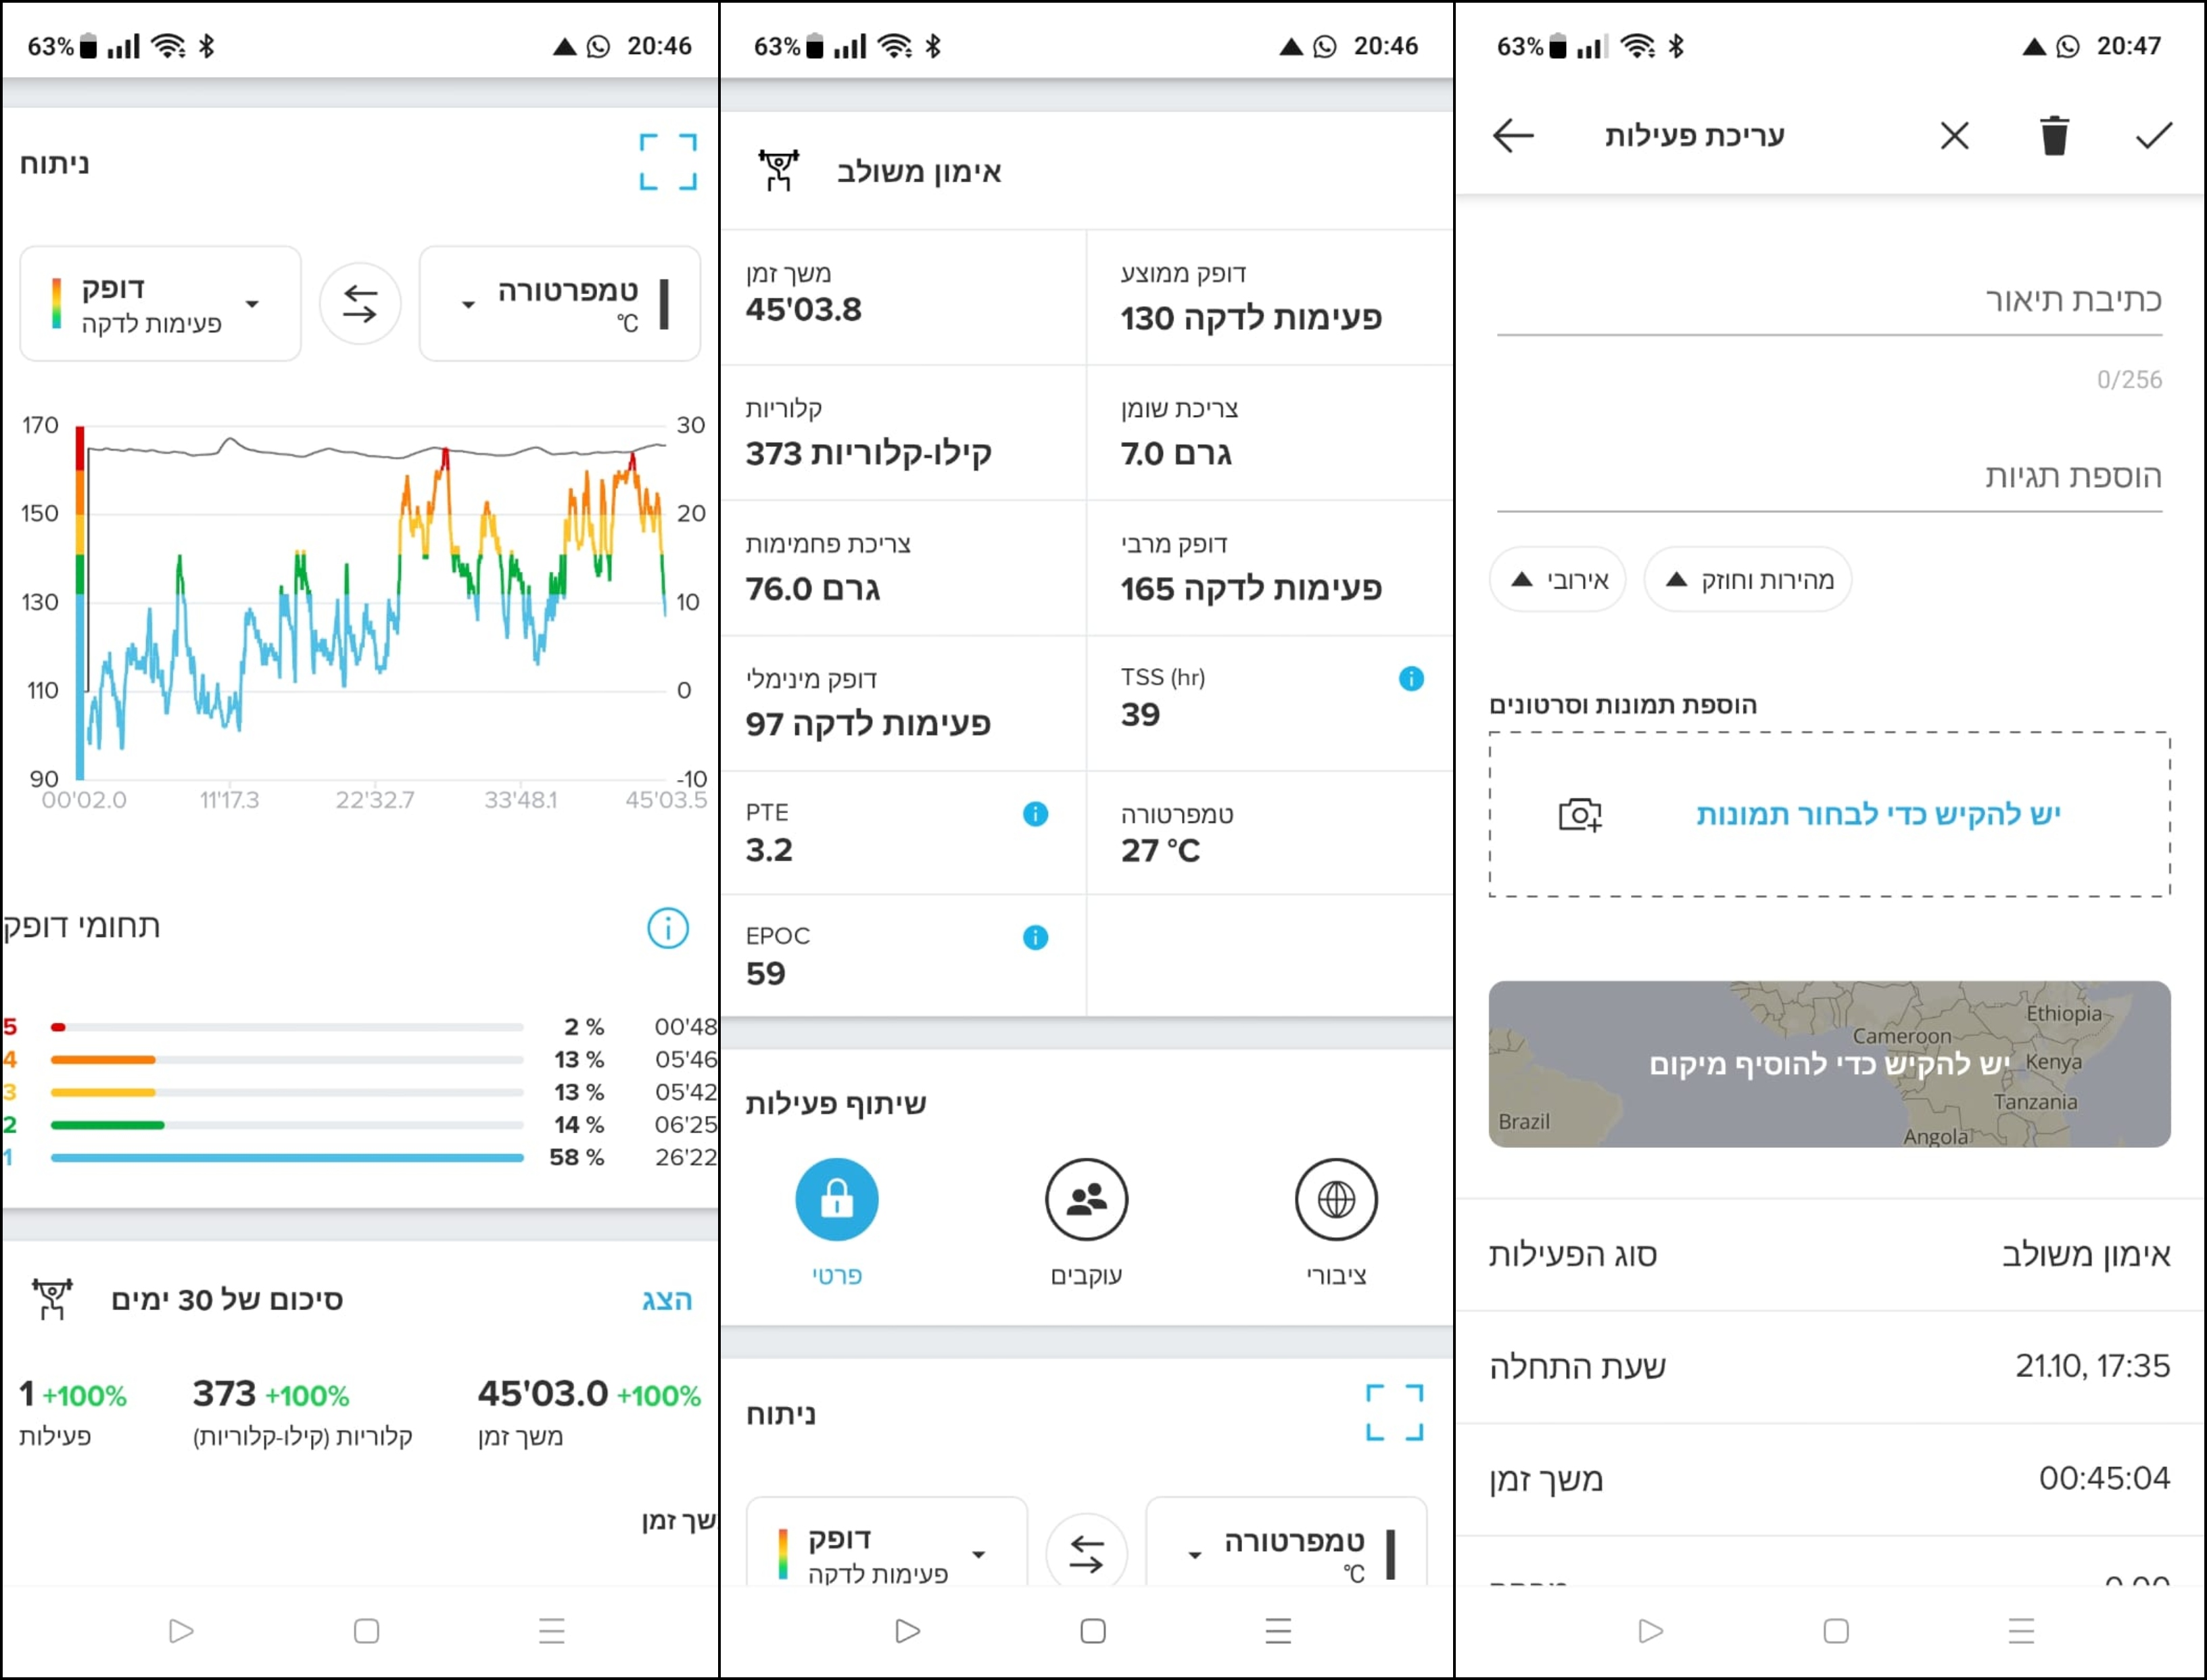Open the heart rate dropdown above the left chart
Screen dimensions: 2207x1680
pyautogui.click(x=160, y=303)
